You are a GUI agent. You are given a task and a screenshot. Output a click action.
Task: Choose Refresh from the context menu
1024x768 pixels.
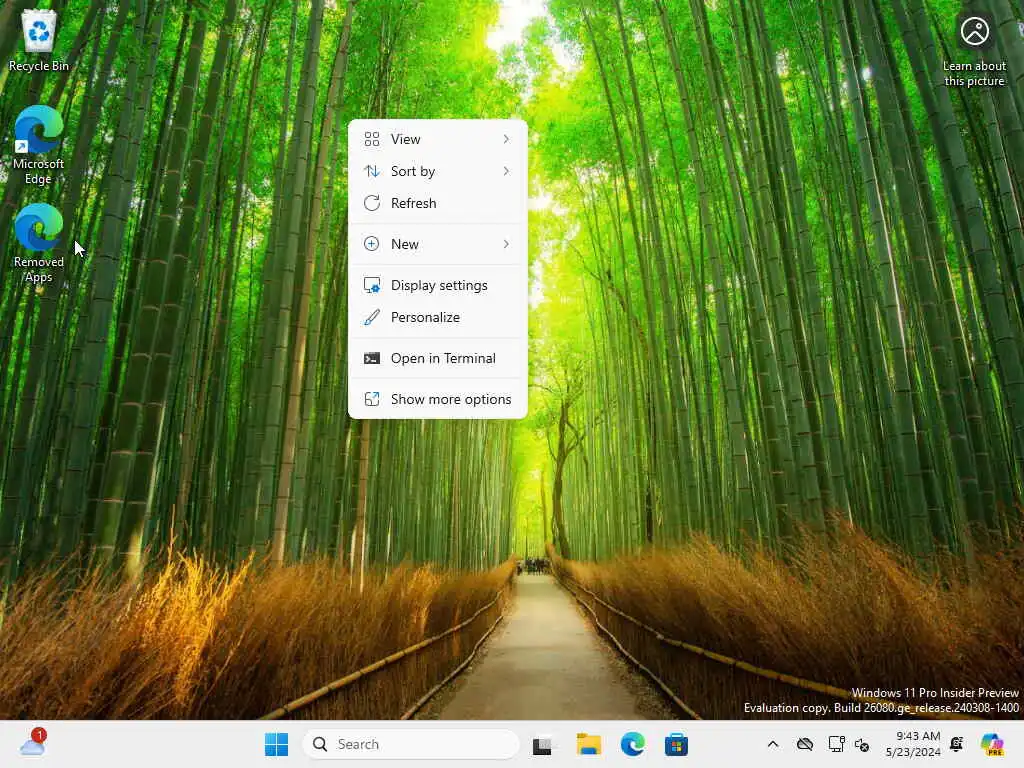[x=438, y=203]
